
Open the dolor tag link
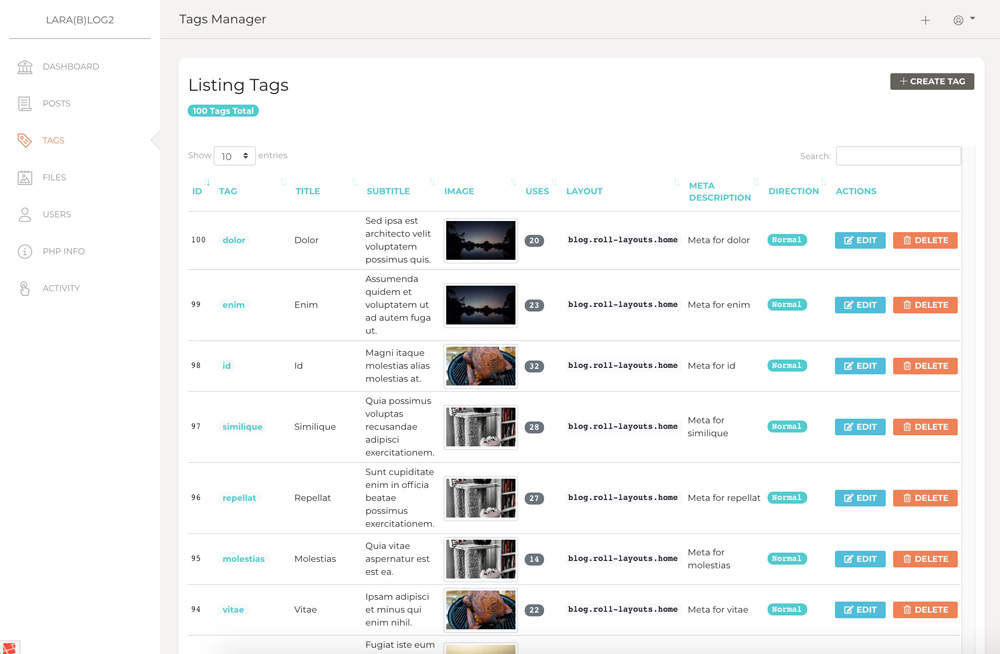click(232, 240)
